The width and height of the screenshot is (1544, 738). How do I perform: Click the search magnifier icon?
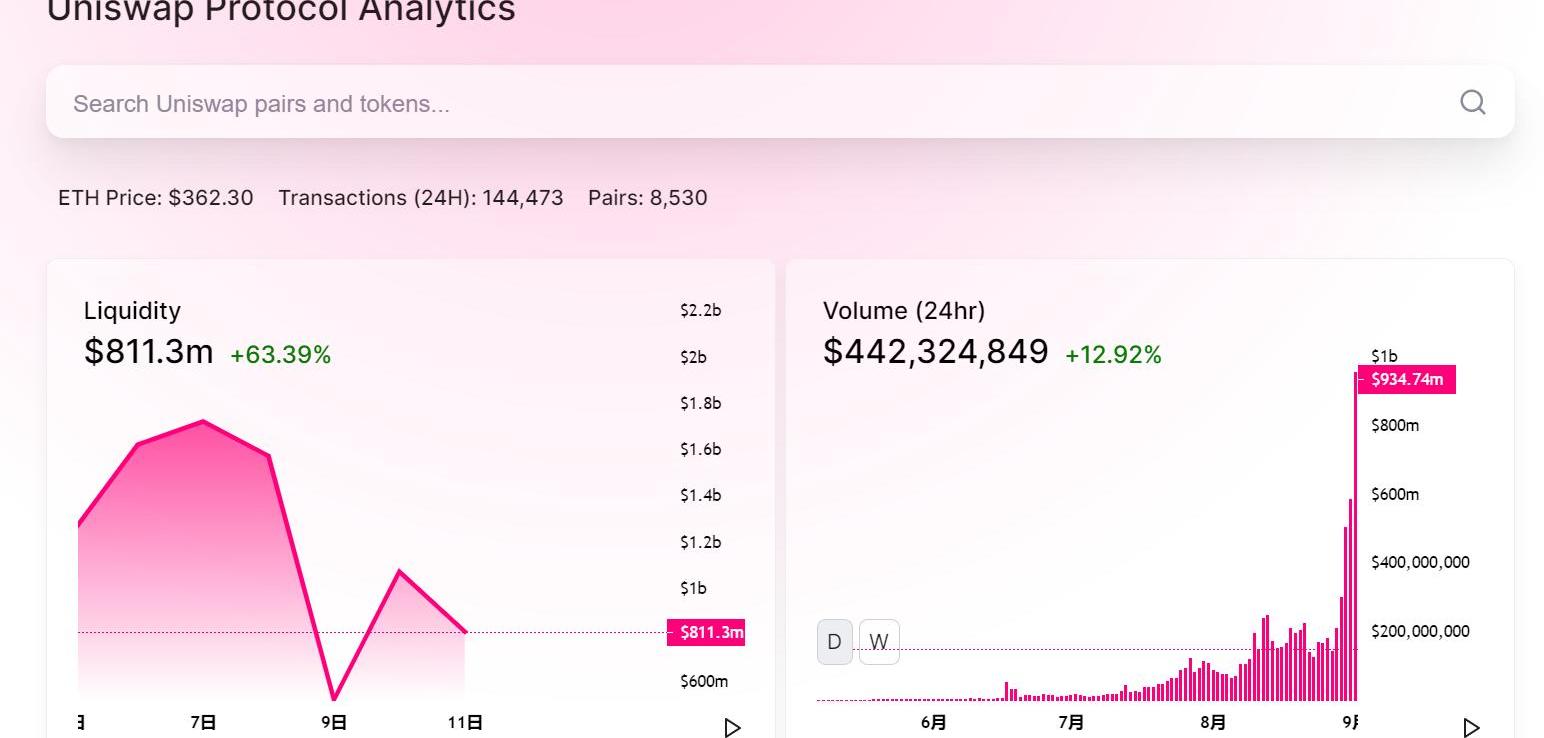1472,102
